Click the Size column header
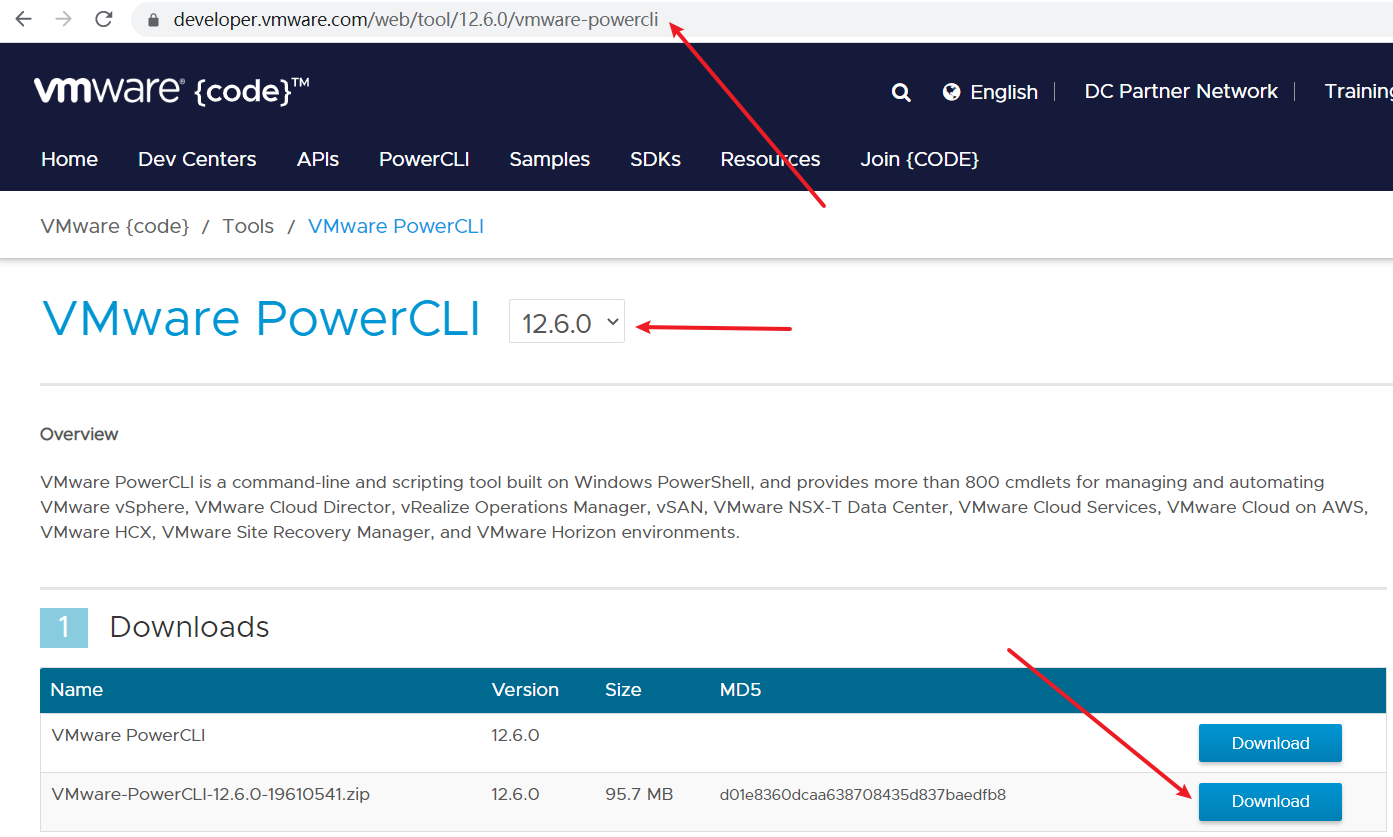This screenshot has width=1393, height=837. [623, 690]
